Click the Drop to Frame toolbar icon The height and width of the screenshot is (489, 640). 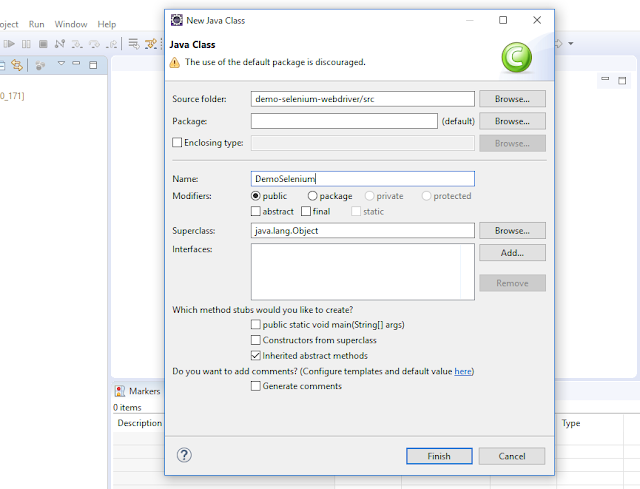click(133, 44)
